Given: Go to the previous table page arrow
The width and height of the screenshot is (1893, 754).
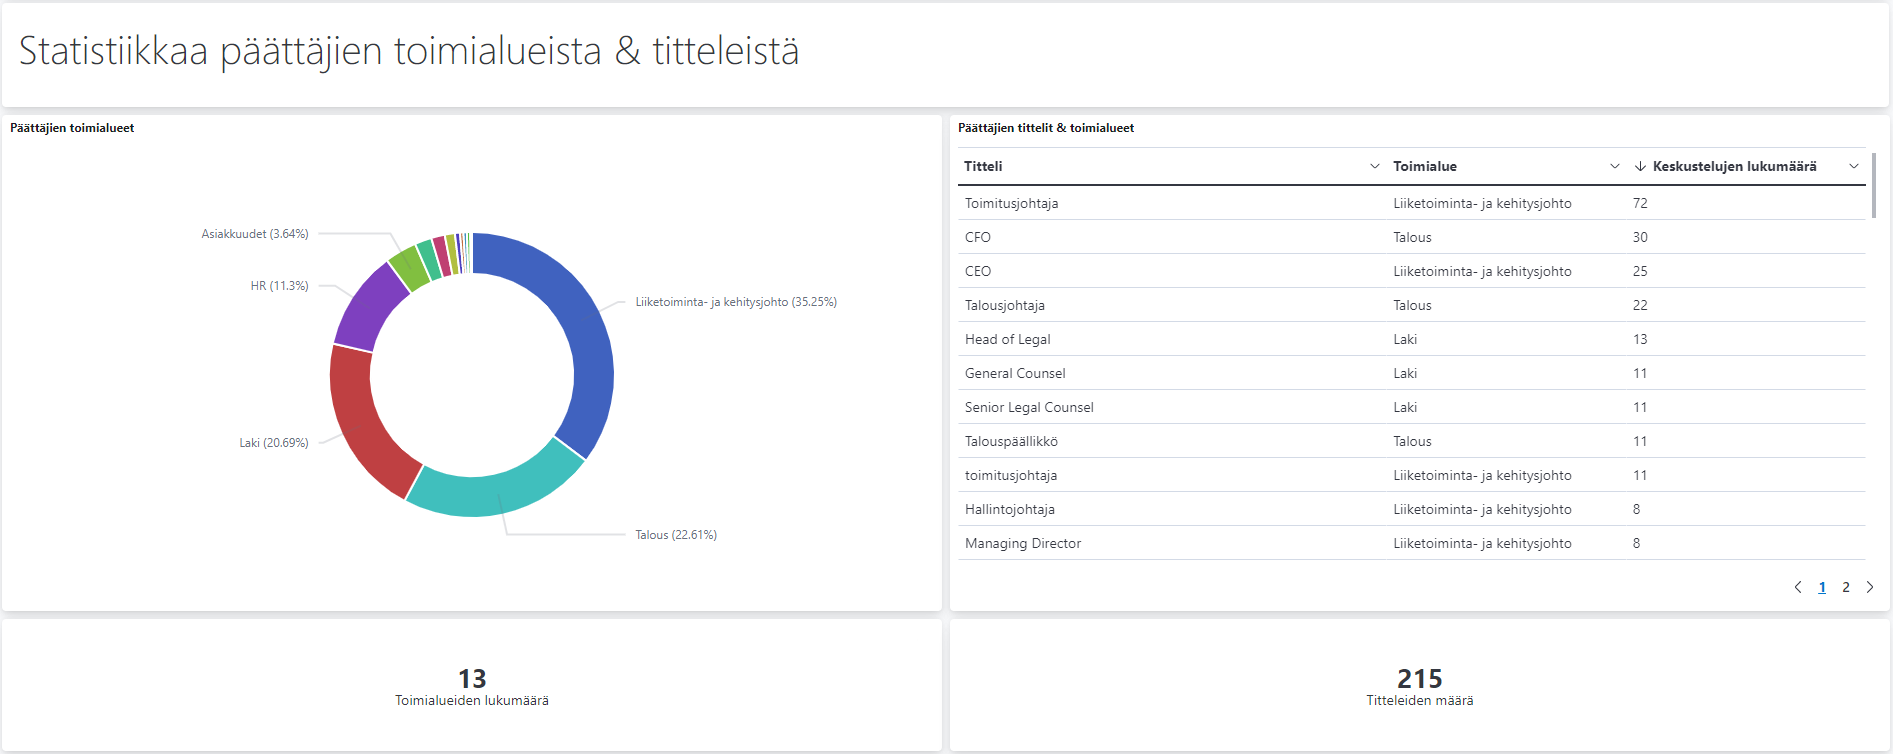Looking at the screenshot, I should click(1798, 587).
